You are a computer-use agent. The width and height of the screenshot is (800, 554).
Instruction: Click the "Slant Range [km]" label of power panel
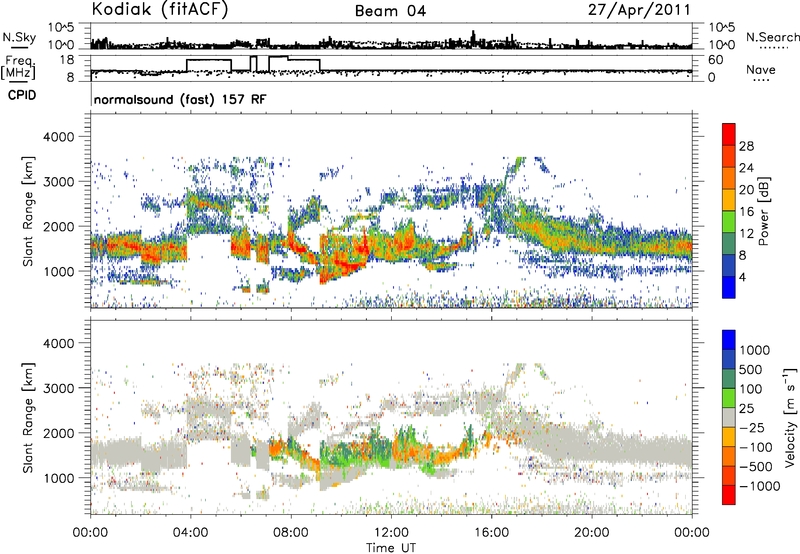point(28,211)
